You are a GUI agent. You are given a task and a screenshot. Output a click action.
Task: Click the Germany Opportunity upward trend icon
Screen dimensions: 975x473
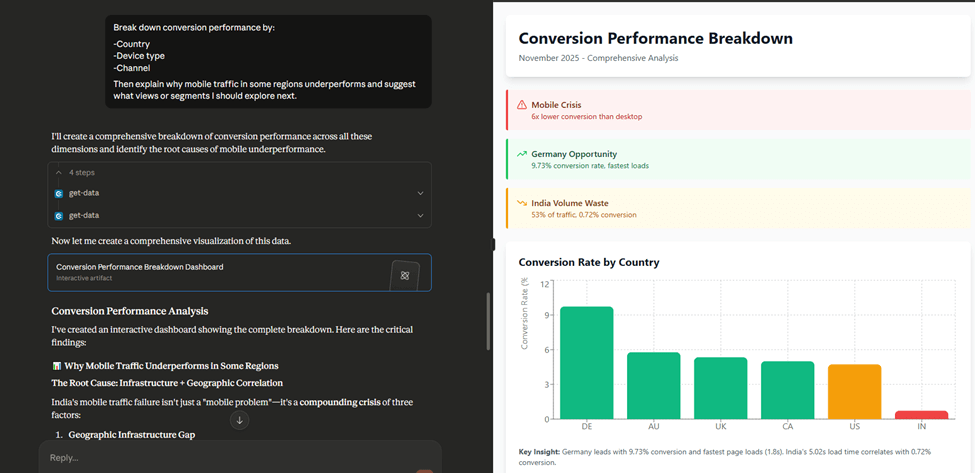[522, 154]
